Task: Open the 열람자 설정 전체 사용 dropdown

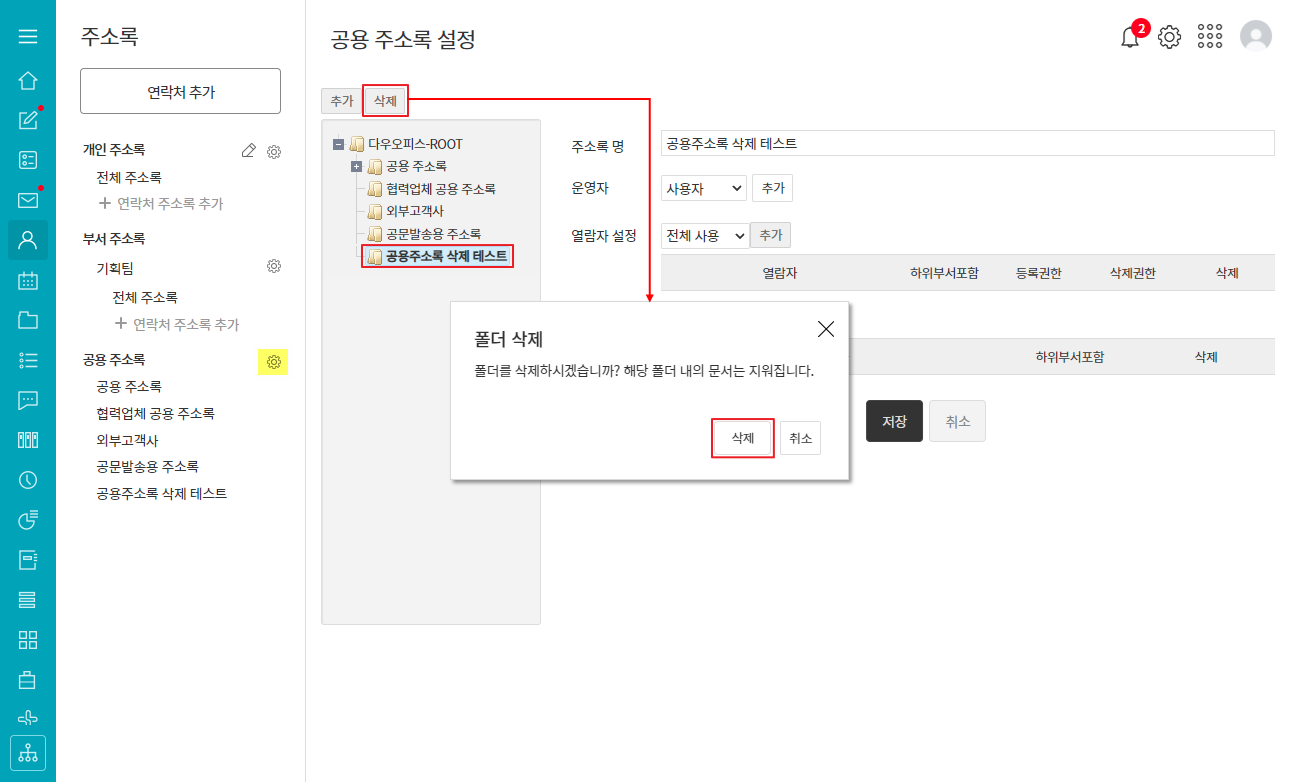Action: [704, 235]
